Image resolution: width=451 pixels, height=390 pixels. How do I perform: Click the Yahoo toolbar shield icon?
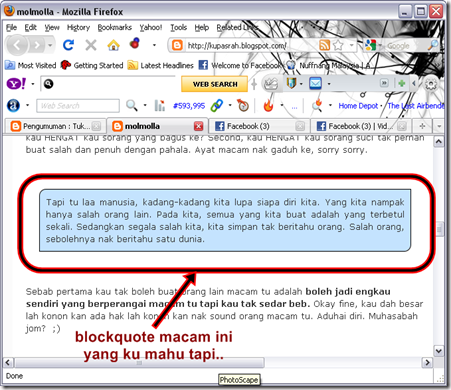coord(291,83)
